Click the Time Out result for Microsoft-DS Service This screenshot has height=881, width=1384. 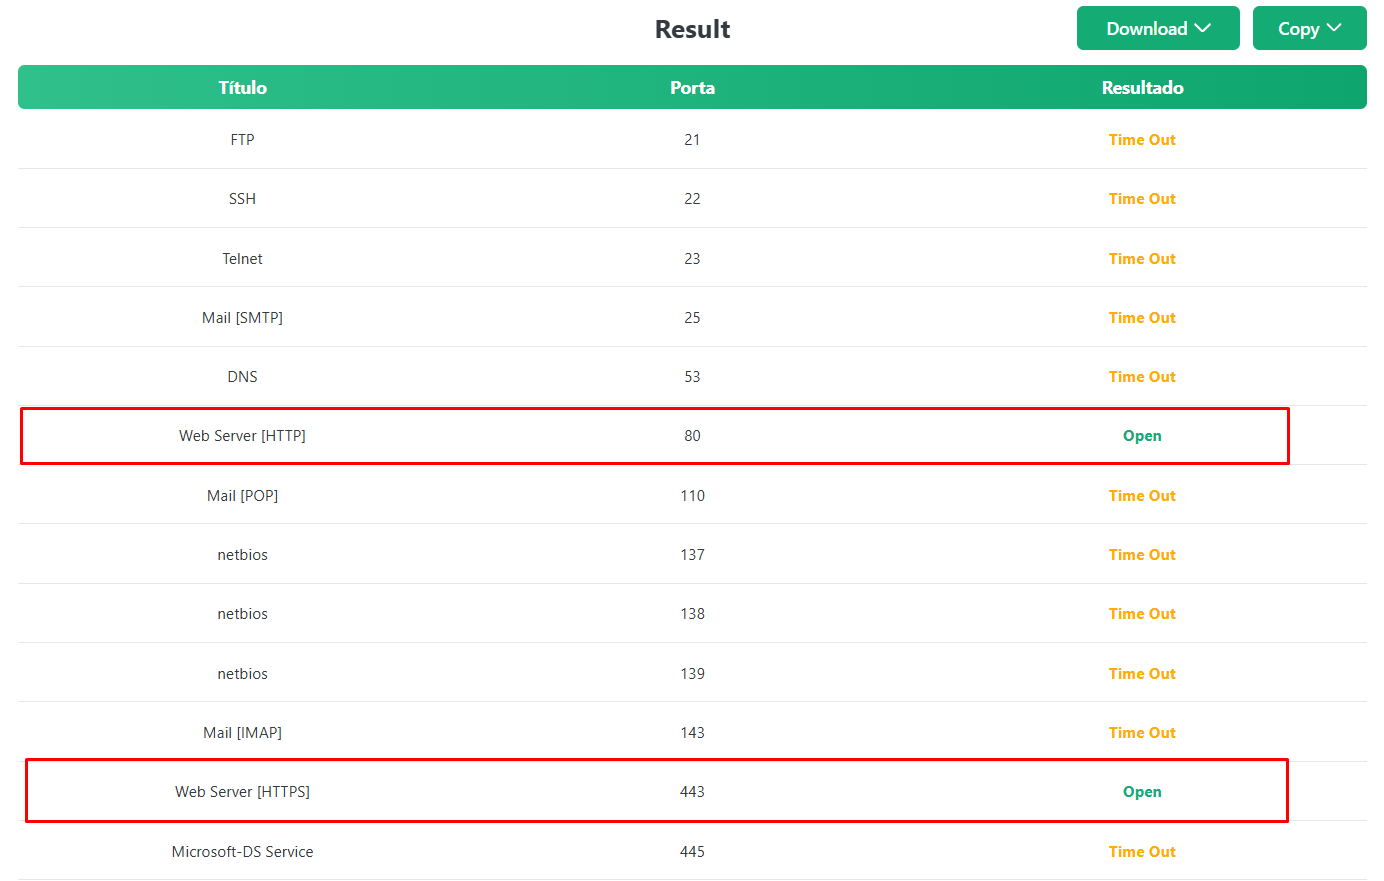click(1142, 852)
